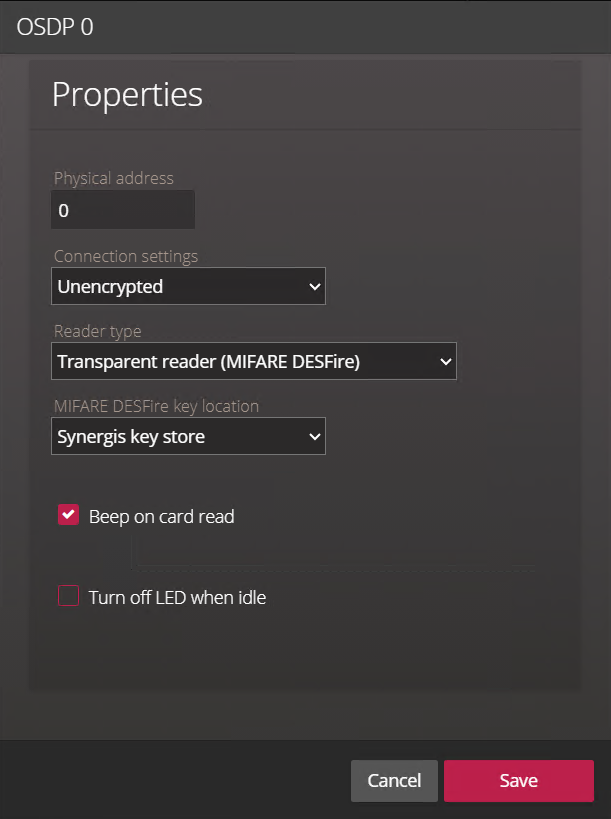The image size is (611, 819).
Task: Enable the Turn off LED when idle checkbox
Action: 69,597
